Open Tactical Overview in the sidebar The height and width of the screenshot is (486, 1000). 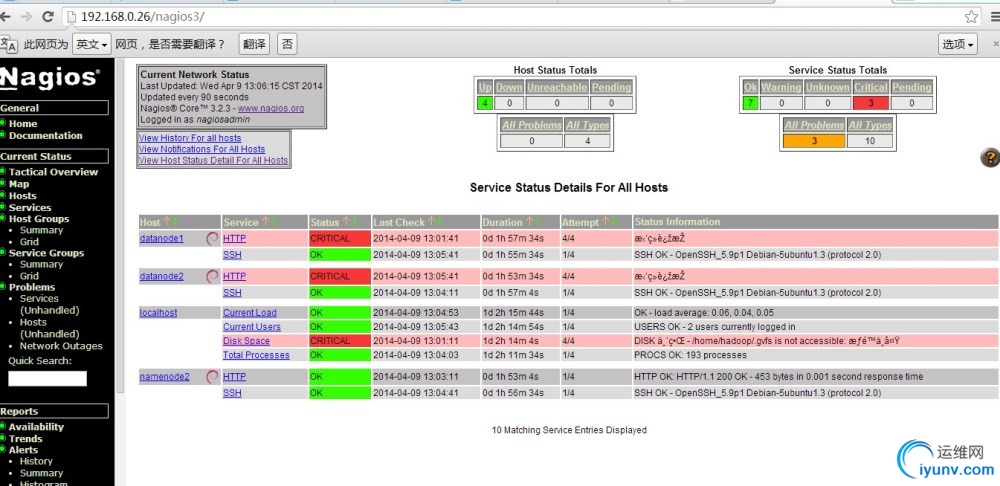pos(54,172)
